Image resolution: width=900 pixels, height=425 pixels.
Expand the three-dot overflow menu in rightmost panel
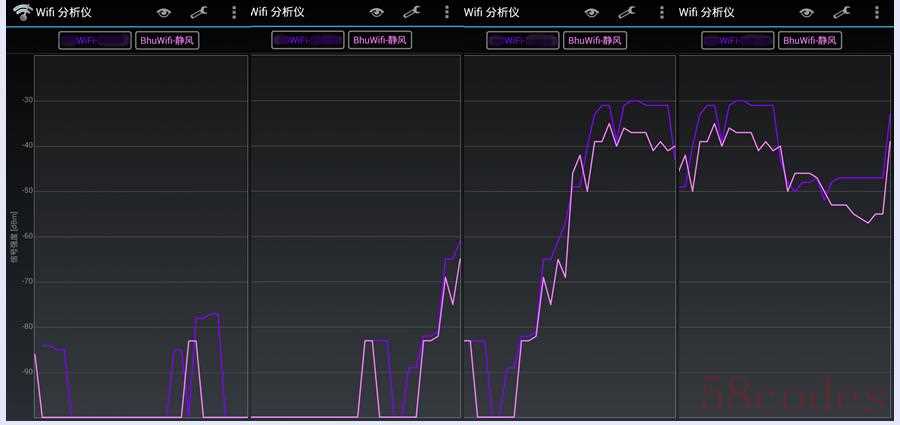click(x=876, y=13)
